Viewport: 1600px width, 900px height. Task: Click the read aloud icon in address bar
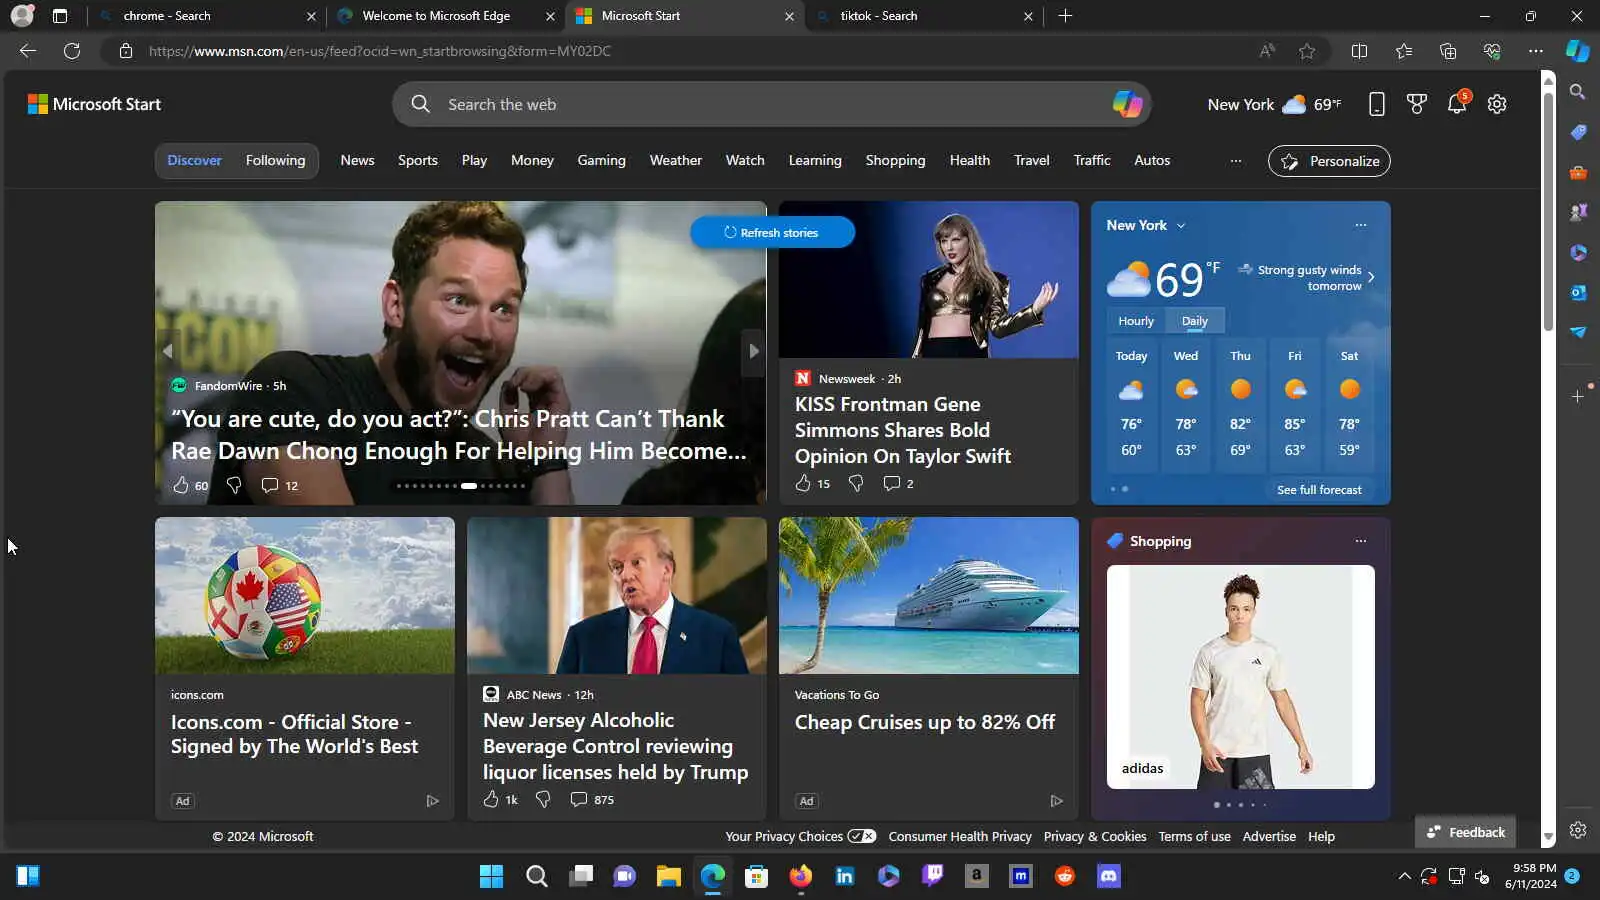(x=1267, y=51)
